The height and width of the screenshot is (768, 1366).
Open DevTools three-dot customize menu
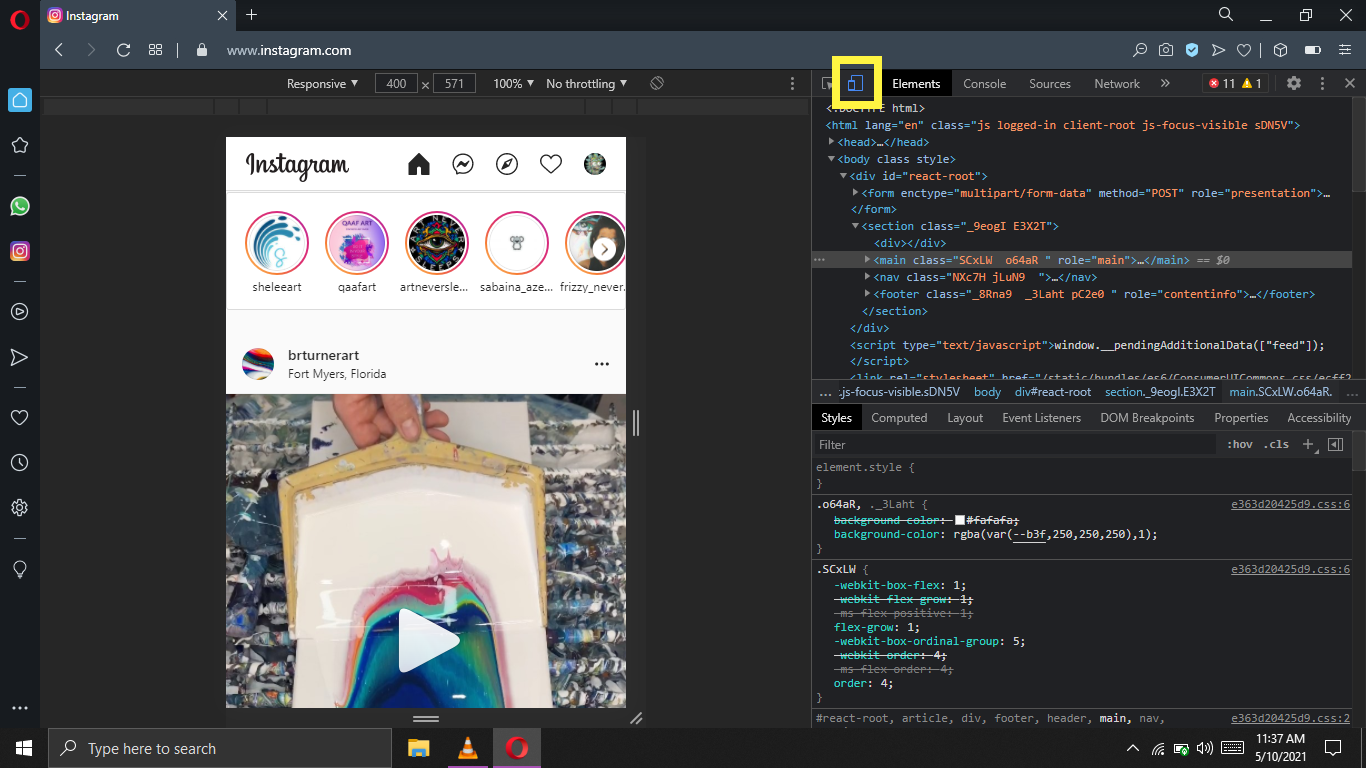tap(1322, 83)
